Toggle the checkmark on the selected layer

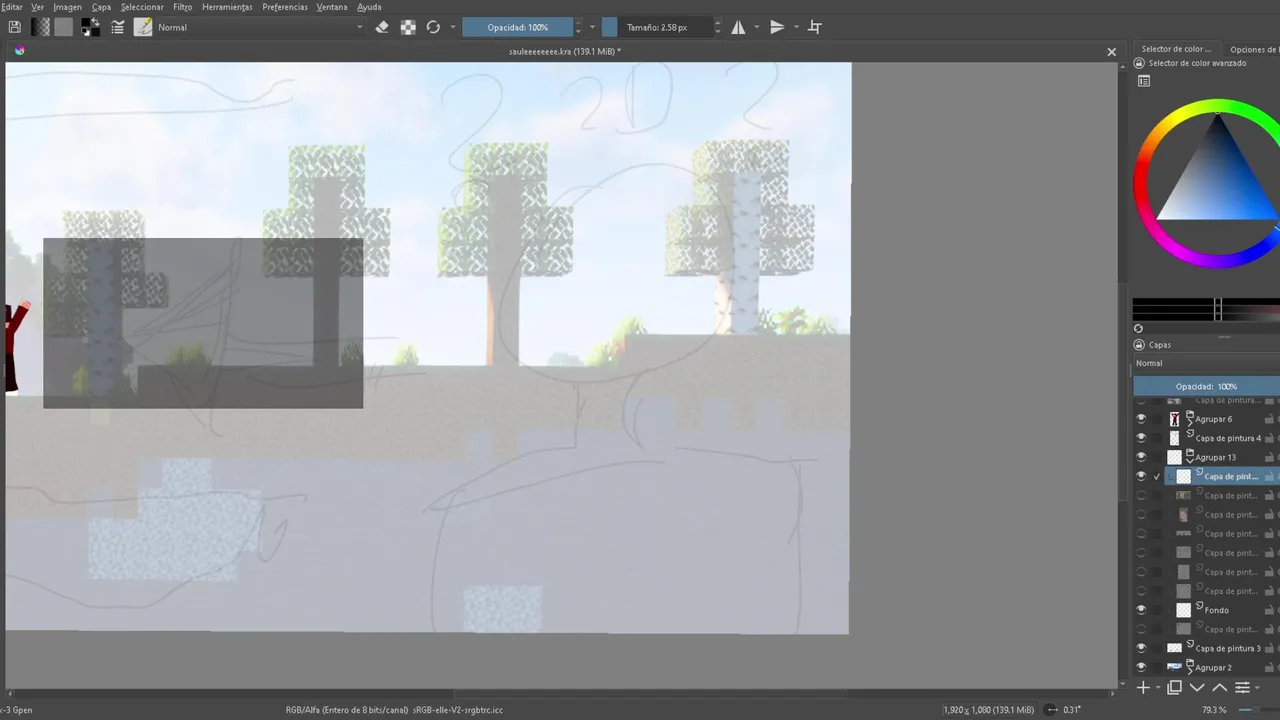[1157, 477]
